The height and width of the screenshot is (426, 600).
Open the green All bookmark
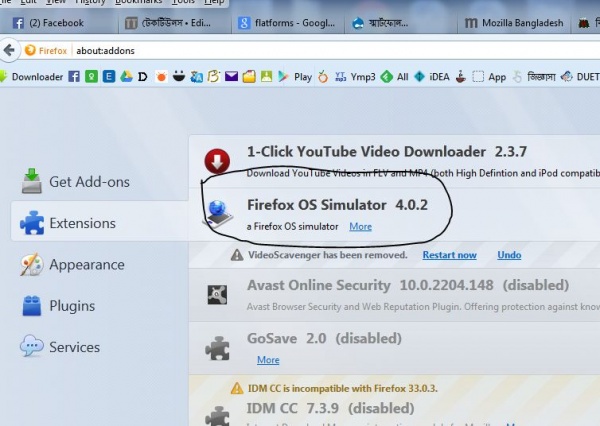click(x=395, y=77)
